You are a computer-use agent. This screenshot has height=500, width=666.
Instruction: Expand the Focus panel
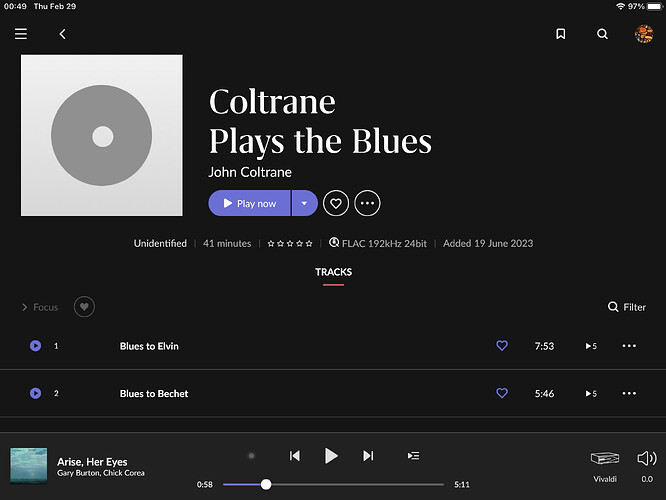(40, 307)
